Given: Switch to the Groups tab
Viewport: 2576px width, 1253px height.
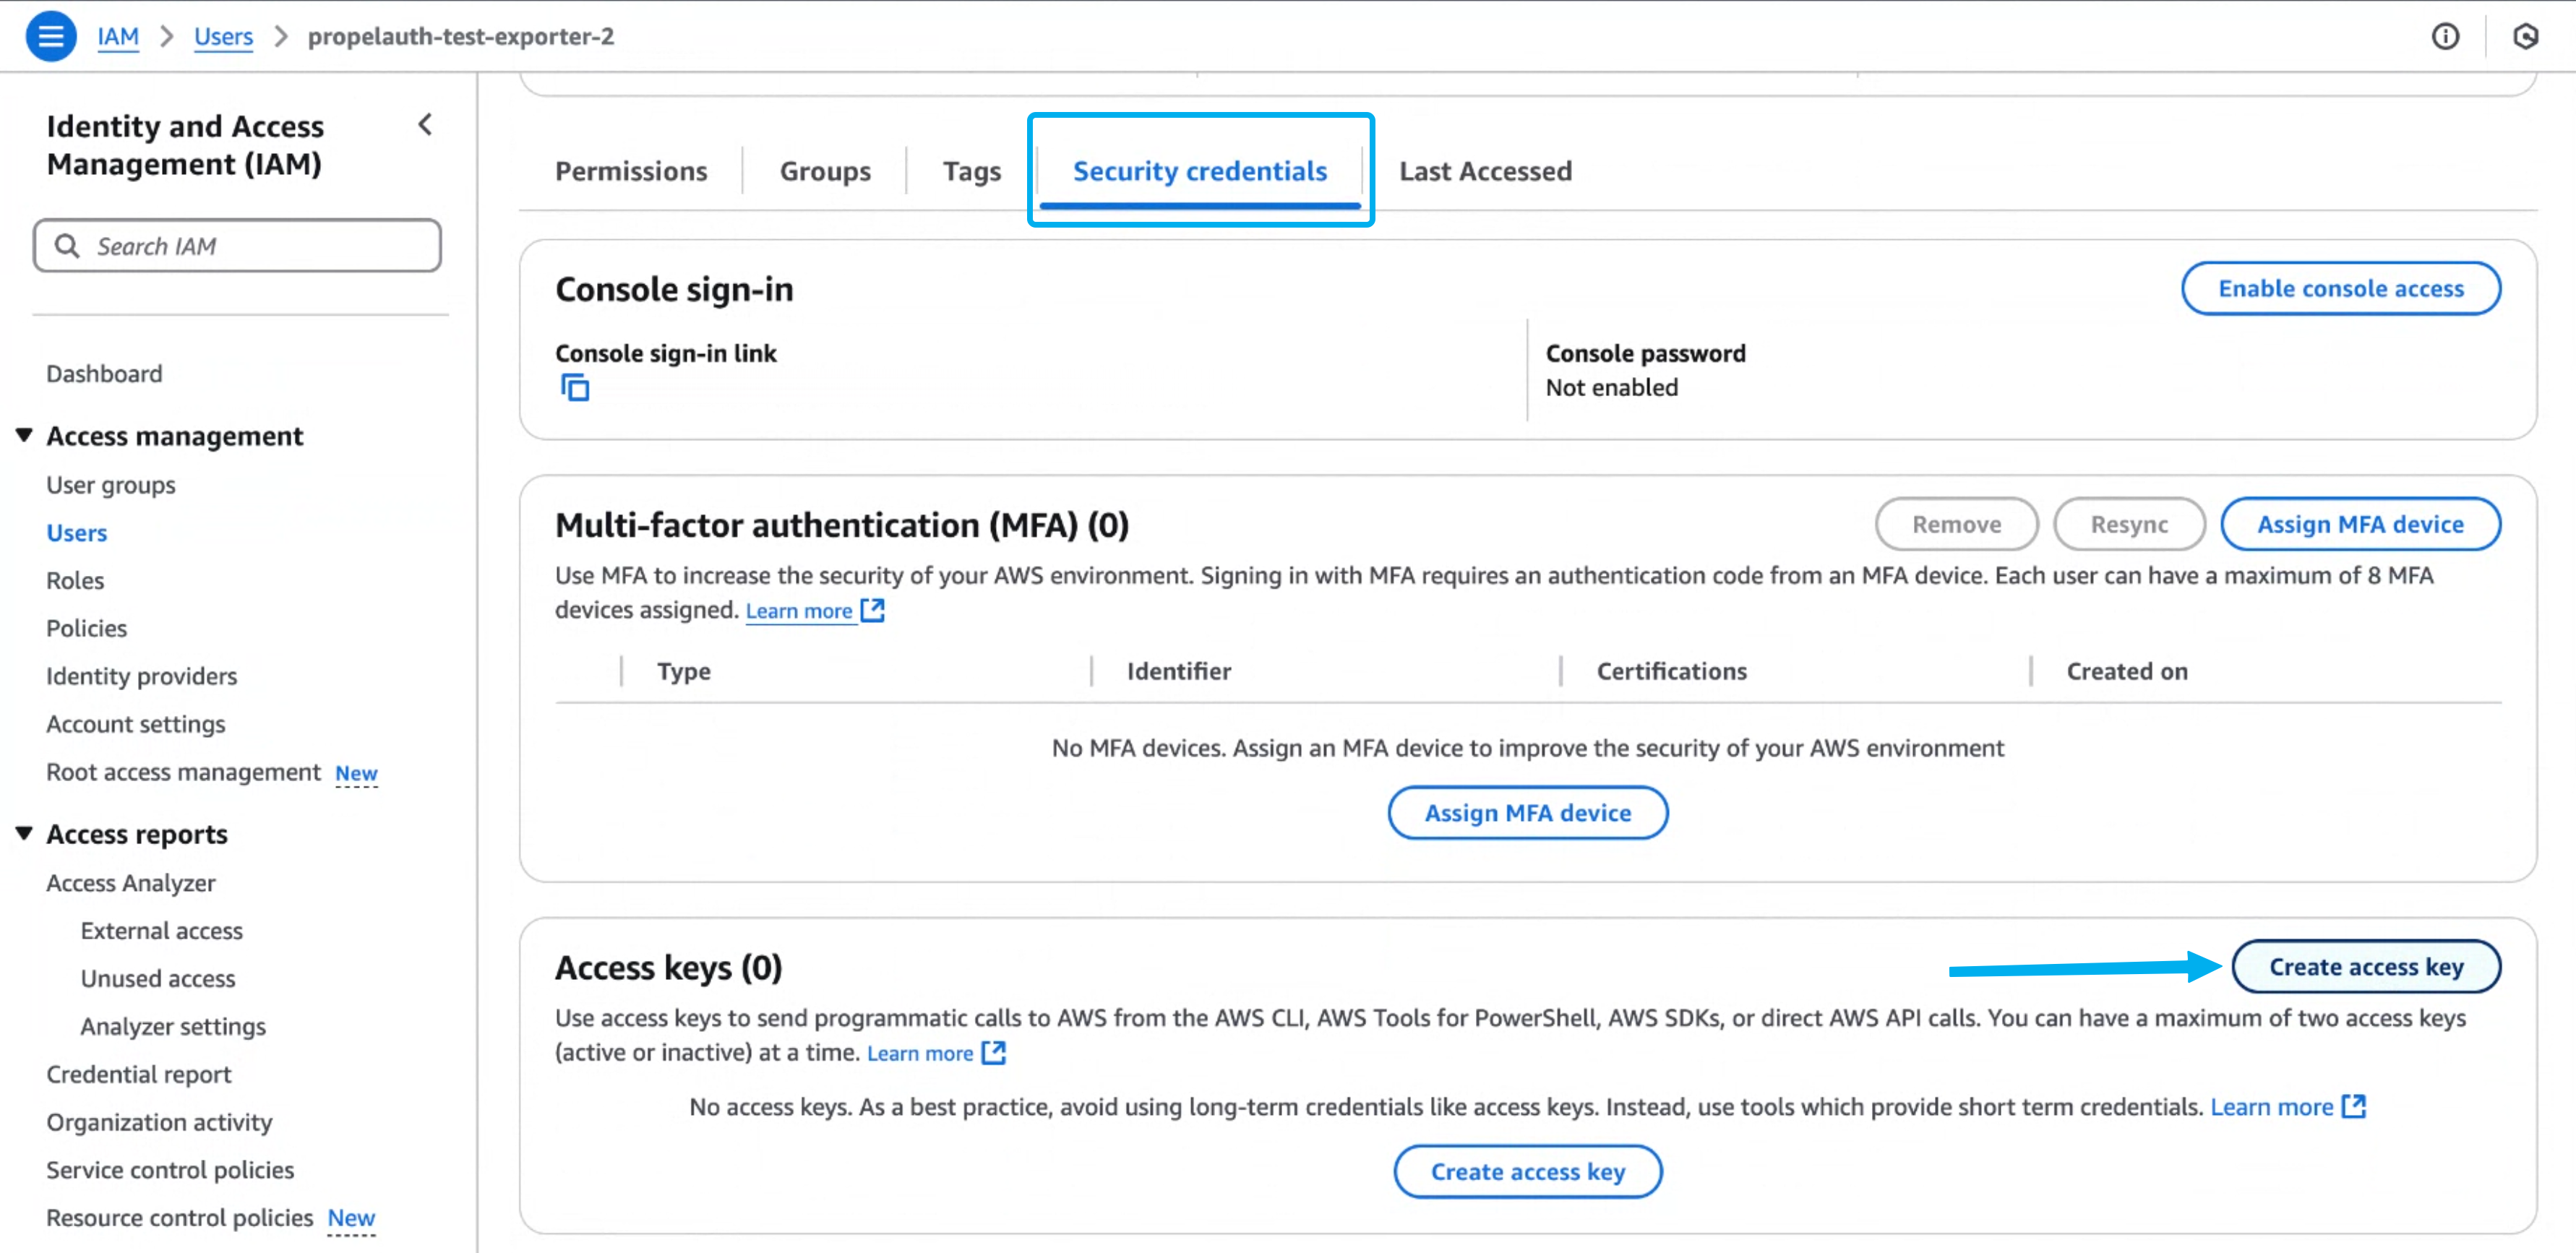Looking at the screenshot, I should [x=825, y=171].
